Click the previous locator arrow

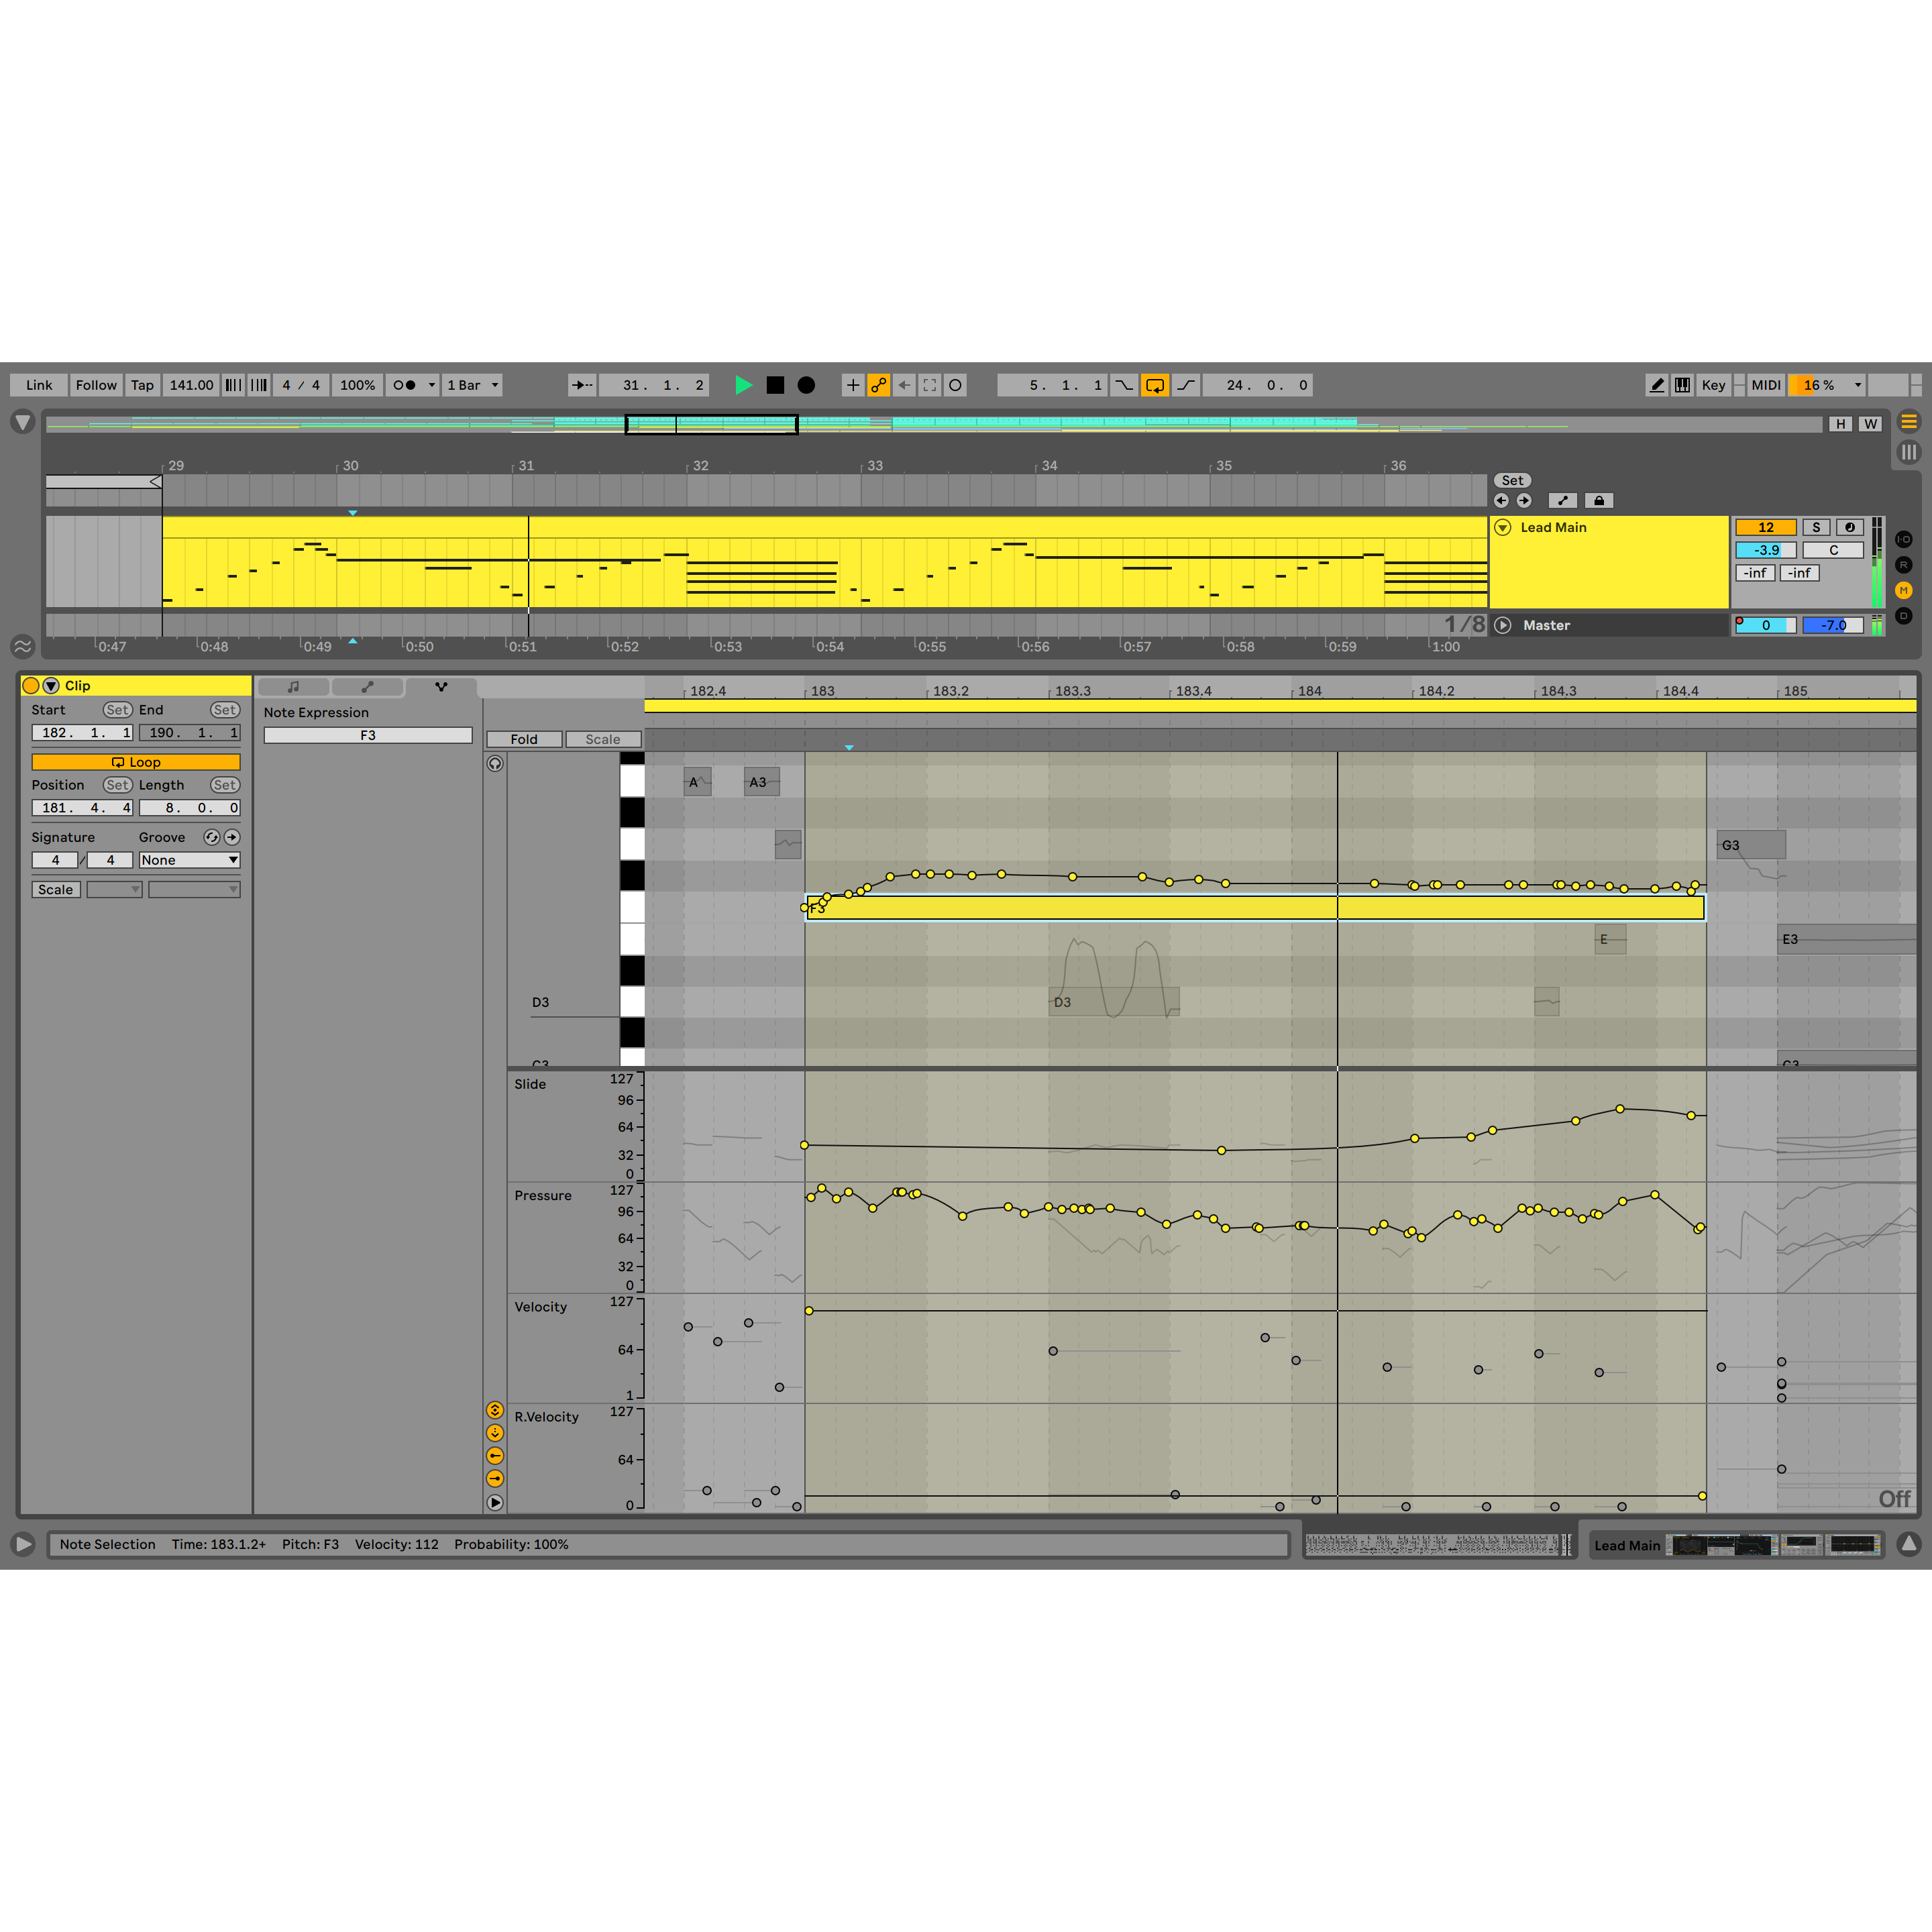[1501, 501]
